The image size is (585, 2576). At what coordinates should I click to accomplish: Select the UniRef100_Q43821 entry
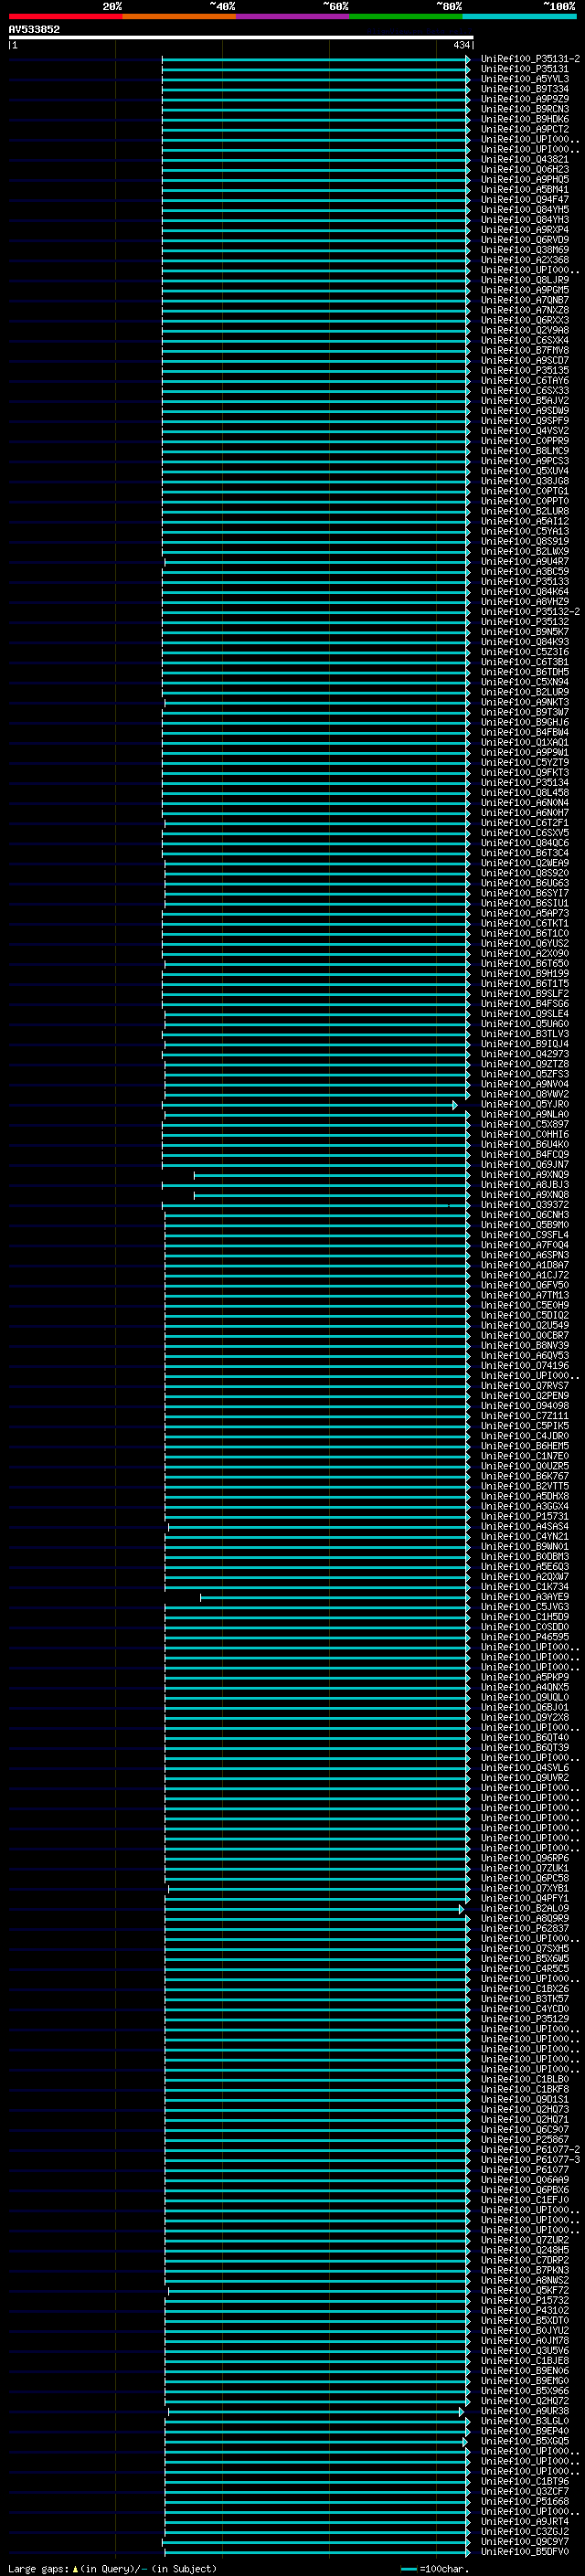525,159
